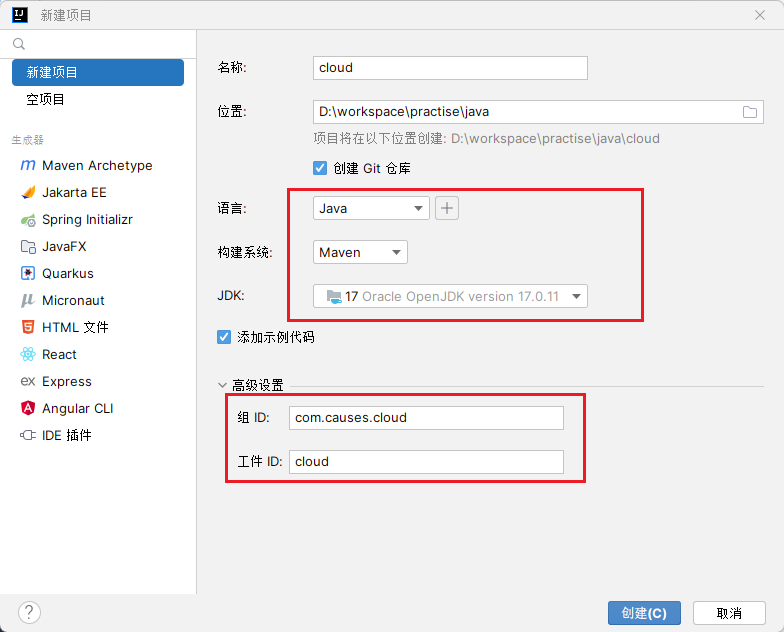
Task: Select the Quarkus generator icon
Action: point(27,273)
